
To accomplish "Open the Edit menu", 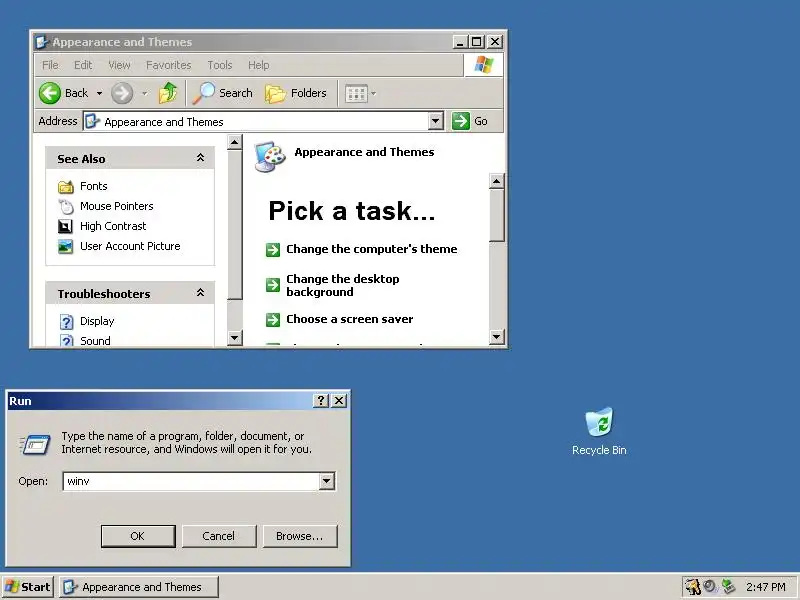I will [x=83, y=65].
